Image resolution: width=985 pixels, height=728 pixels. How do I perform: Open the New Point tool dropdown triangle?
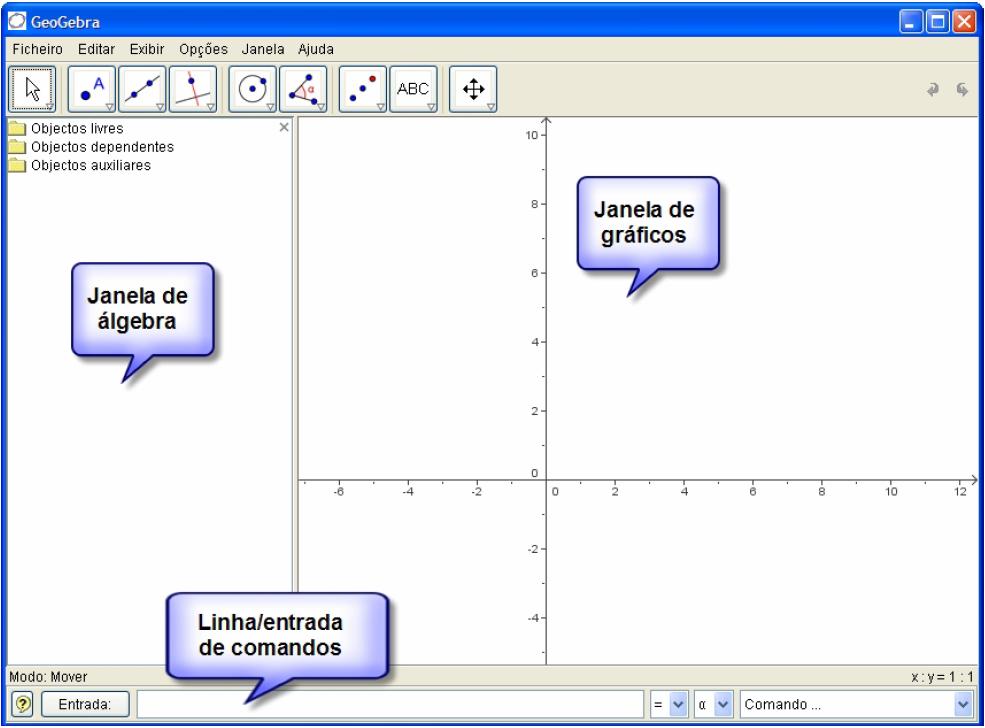[109, 107]
